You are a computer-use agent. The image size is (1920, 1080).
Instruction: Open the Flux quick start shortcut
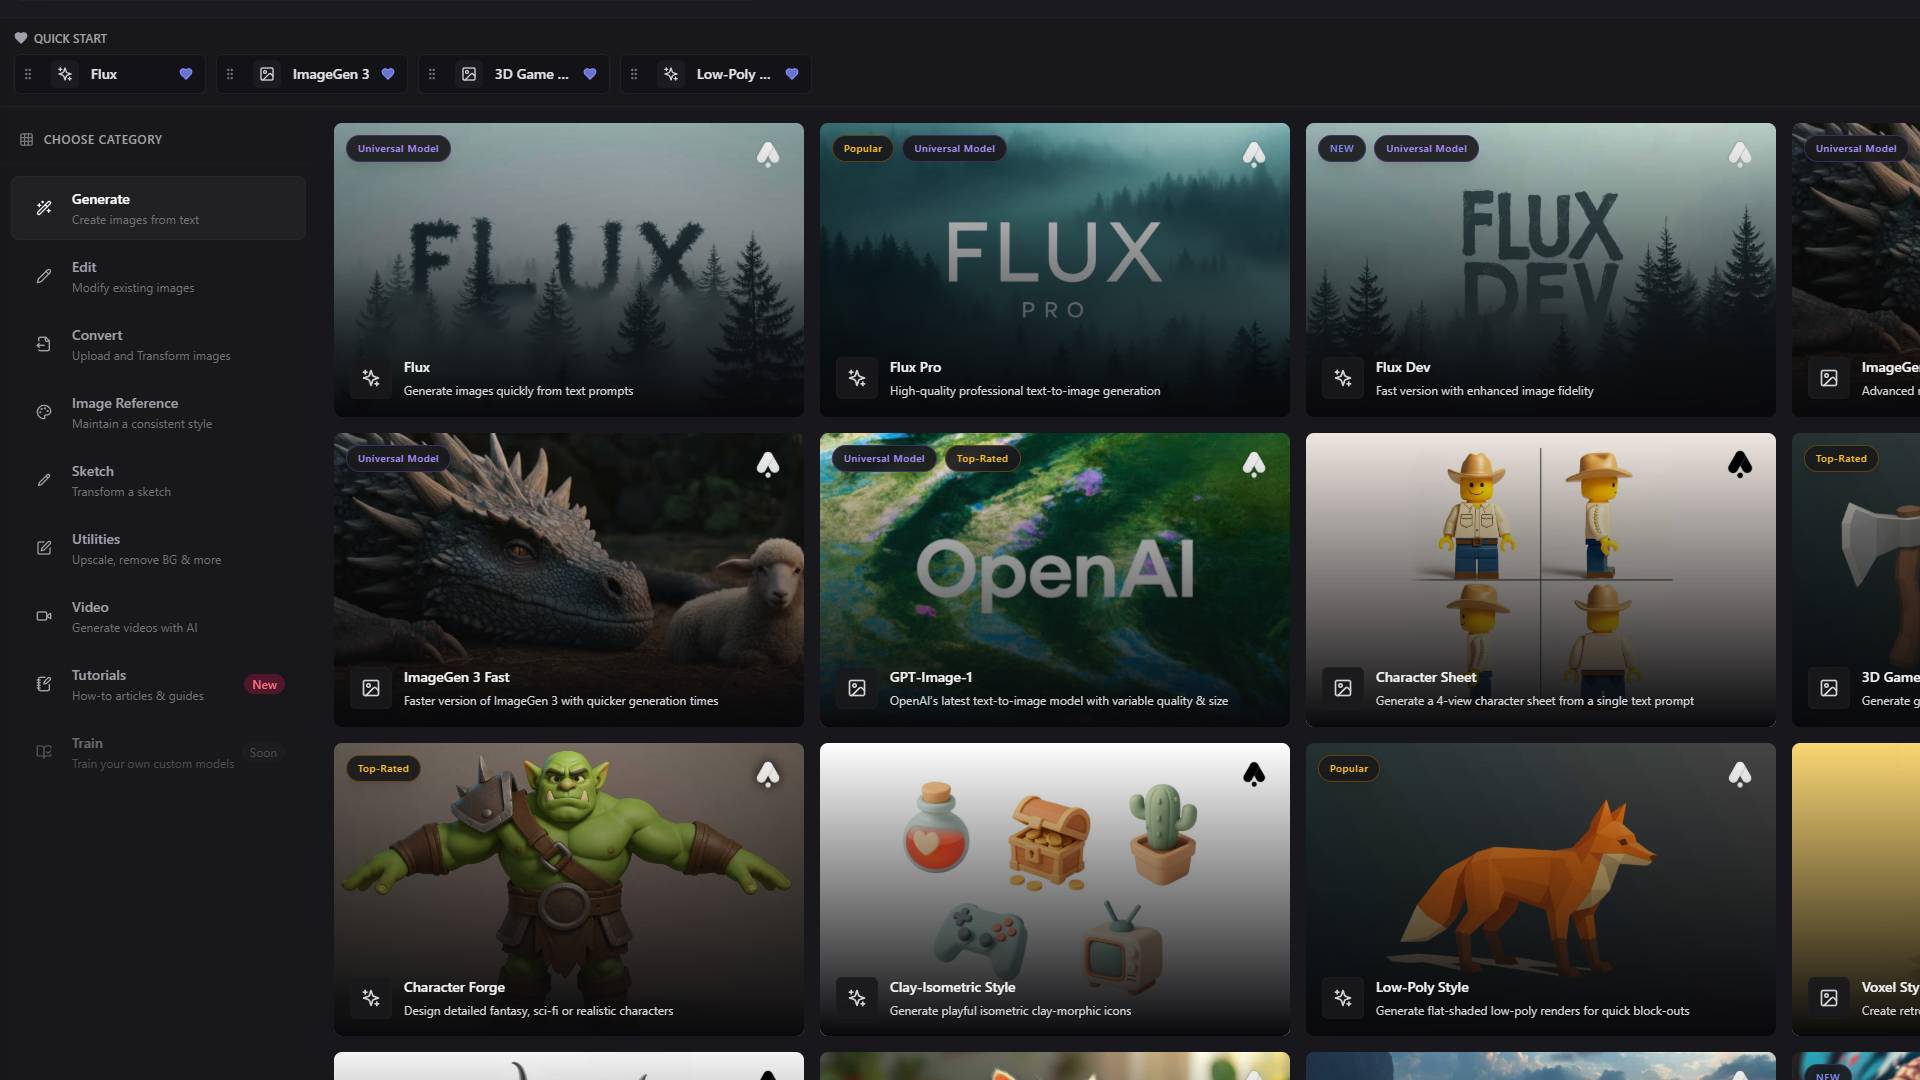110,74
